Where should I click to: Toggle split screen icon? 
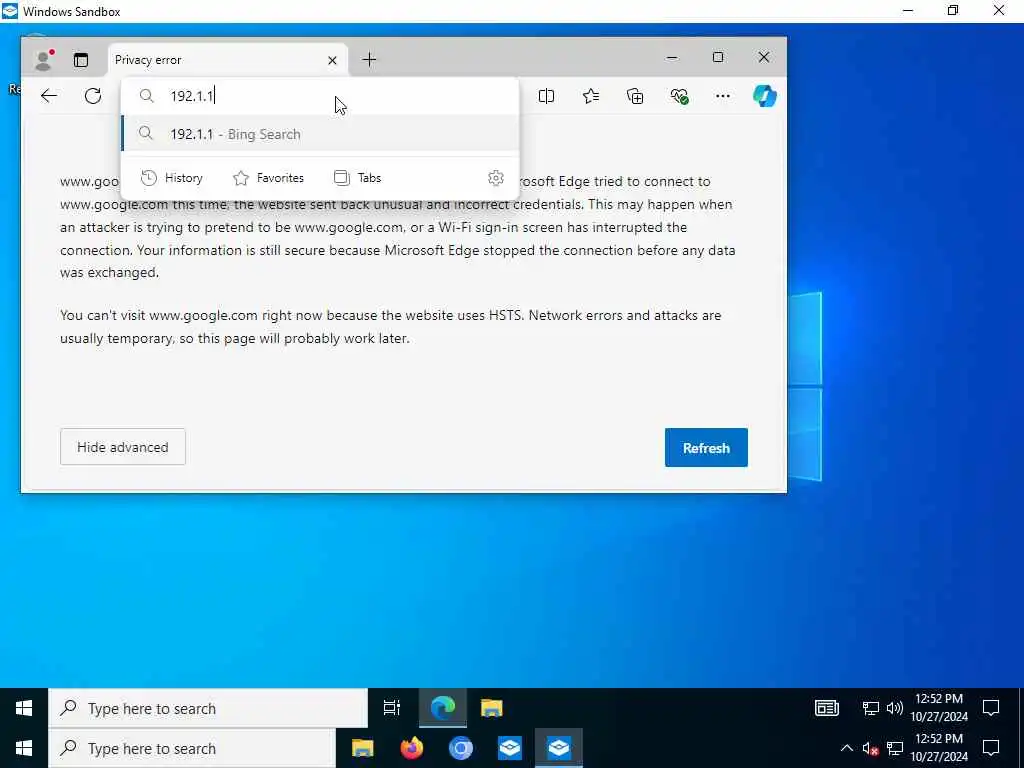coord(547,97)
